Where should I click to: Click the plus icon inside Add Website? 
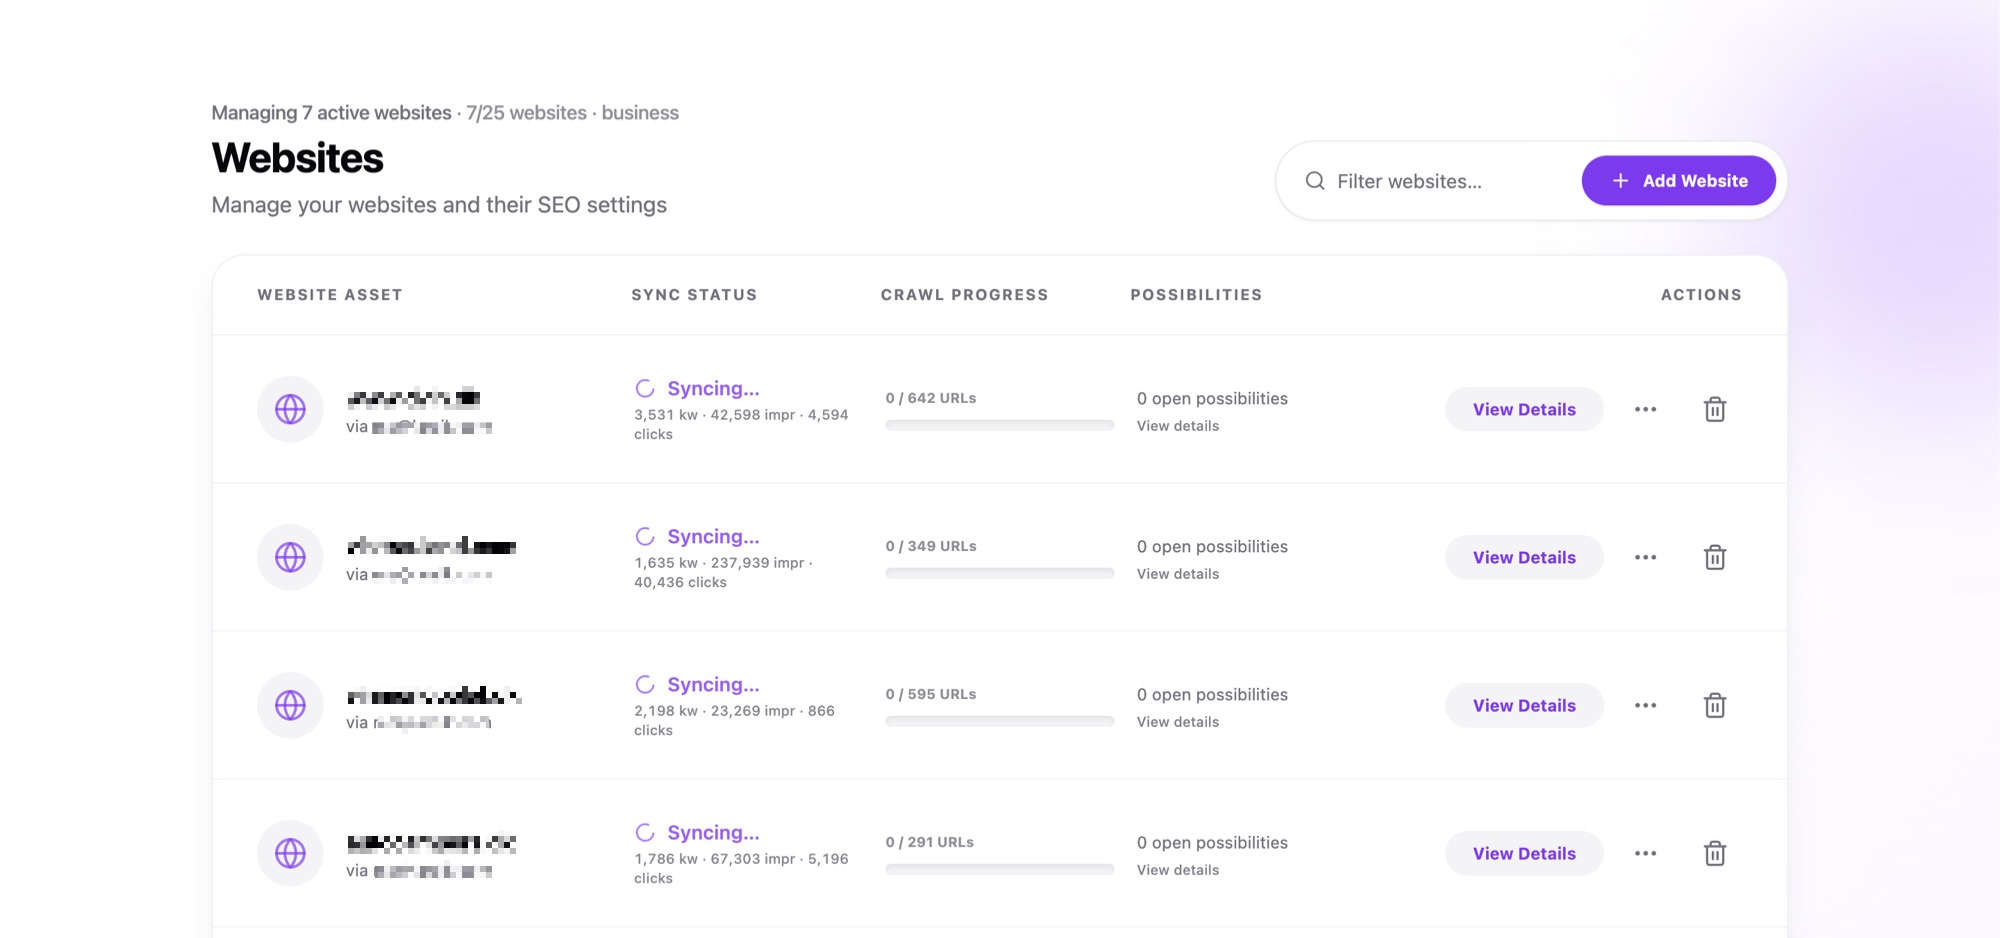pyautogui.click(x=1620, y=180)
